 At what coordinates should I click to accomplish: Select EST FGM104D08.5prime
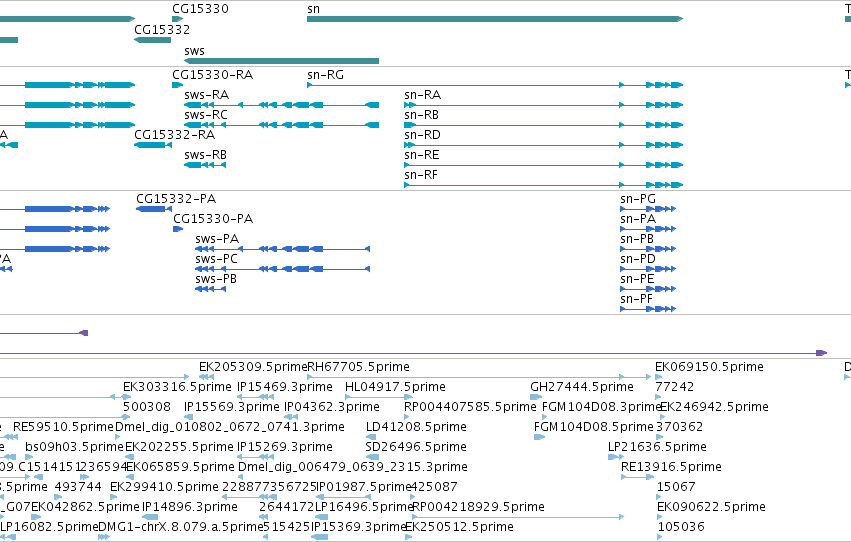click(539, 437)
